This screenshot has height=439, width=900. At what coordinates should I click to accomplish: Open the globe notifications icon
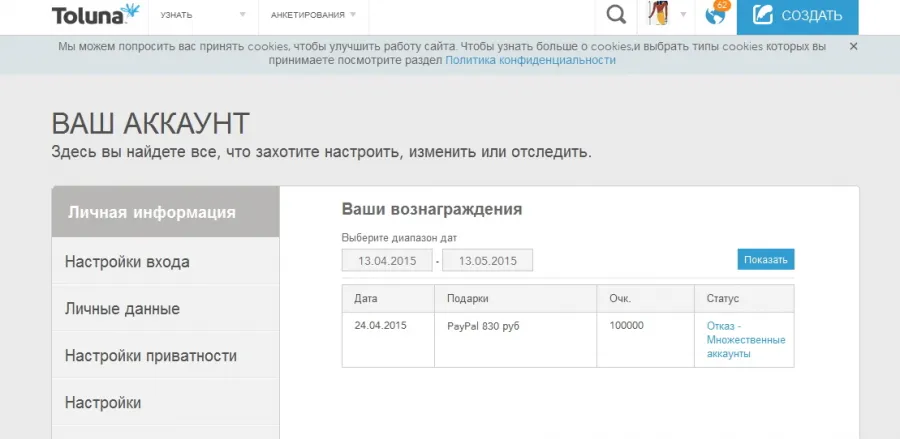pos(715,15)
